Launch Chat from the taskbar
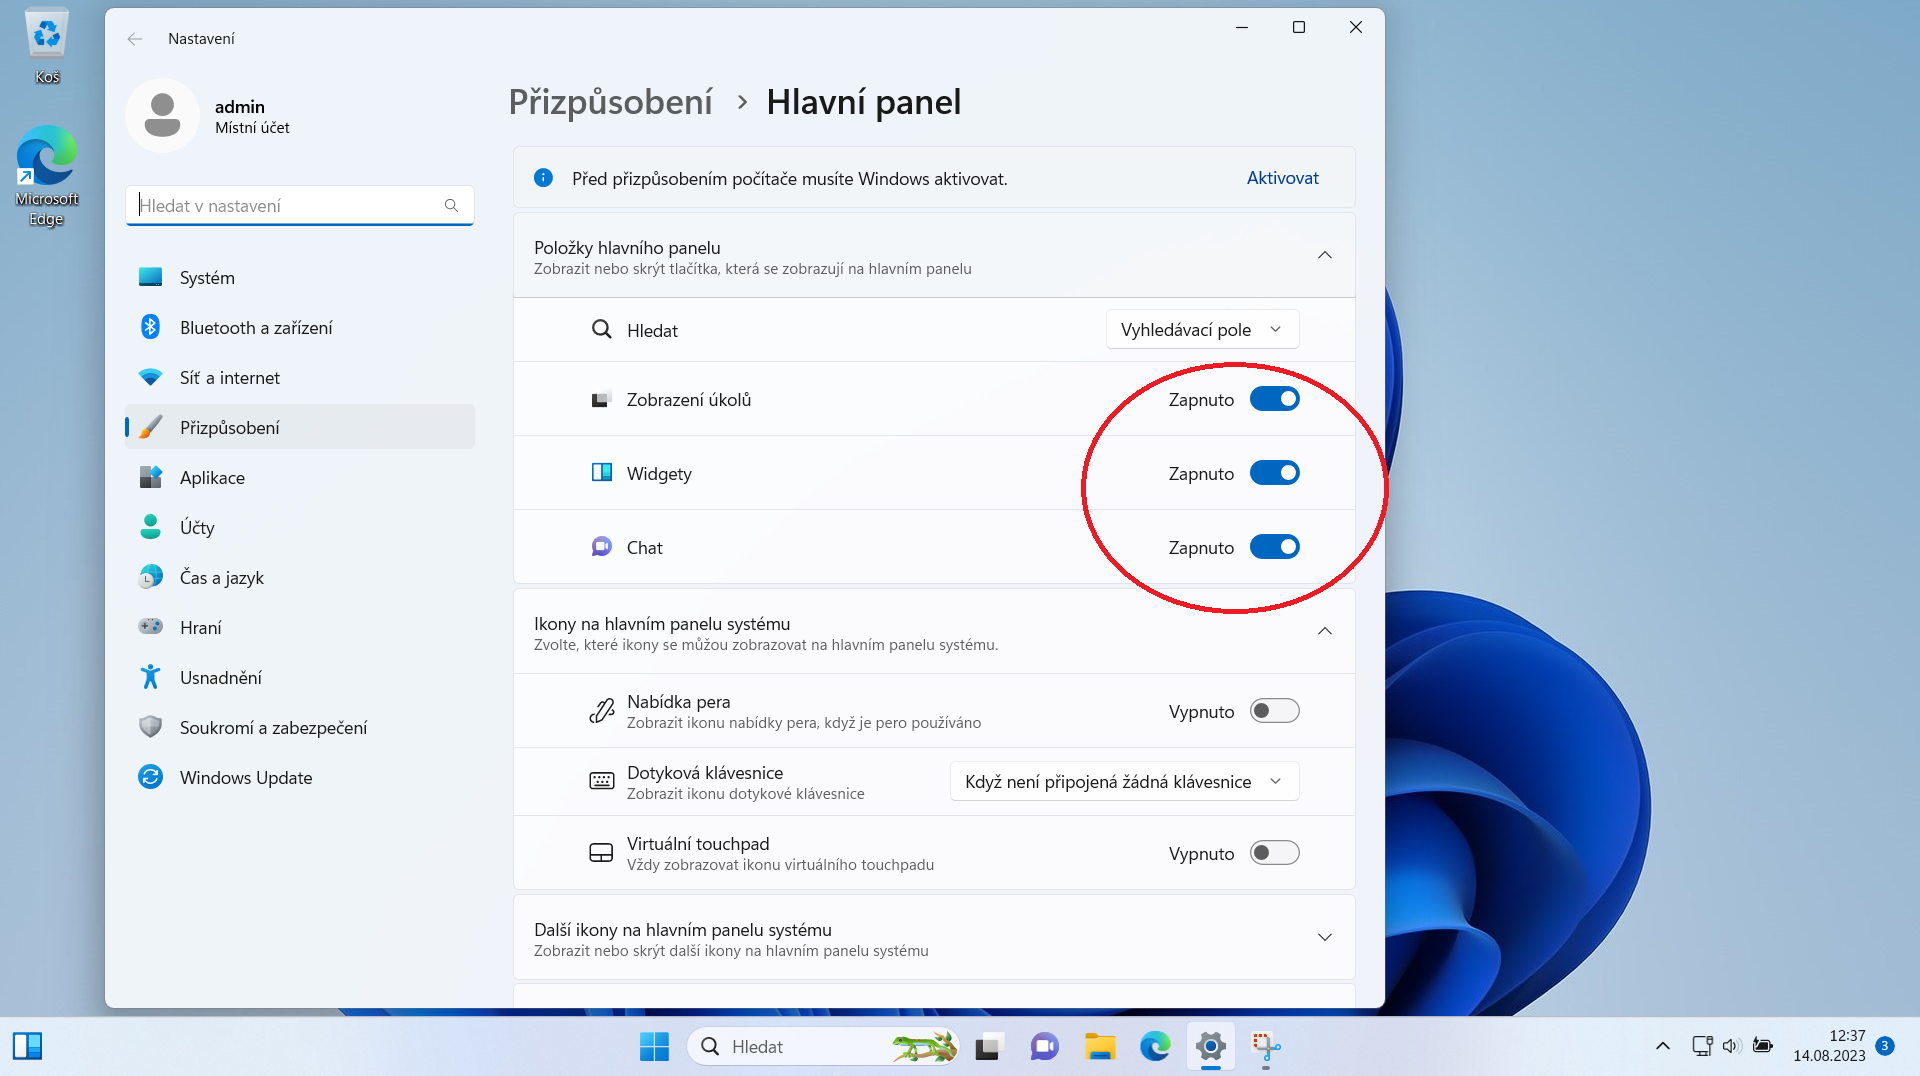The width and height of the screenshot is (1920, 1076). click(x=1044, y=1046)
